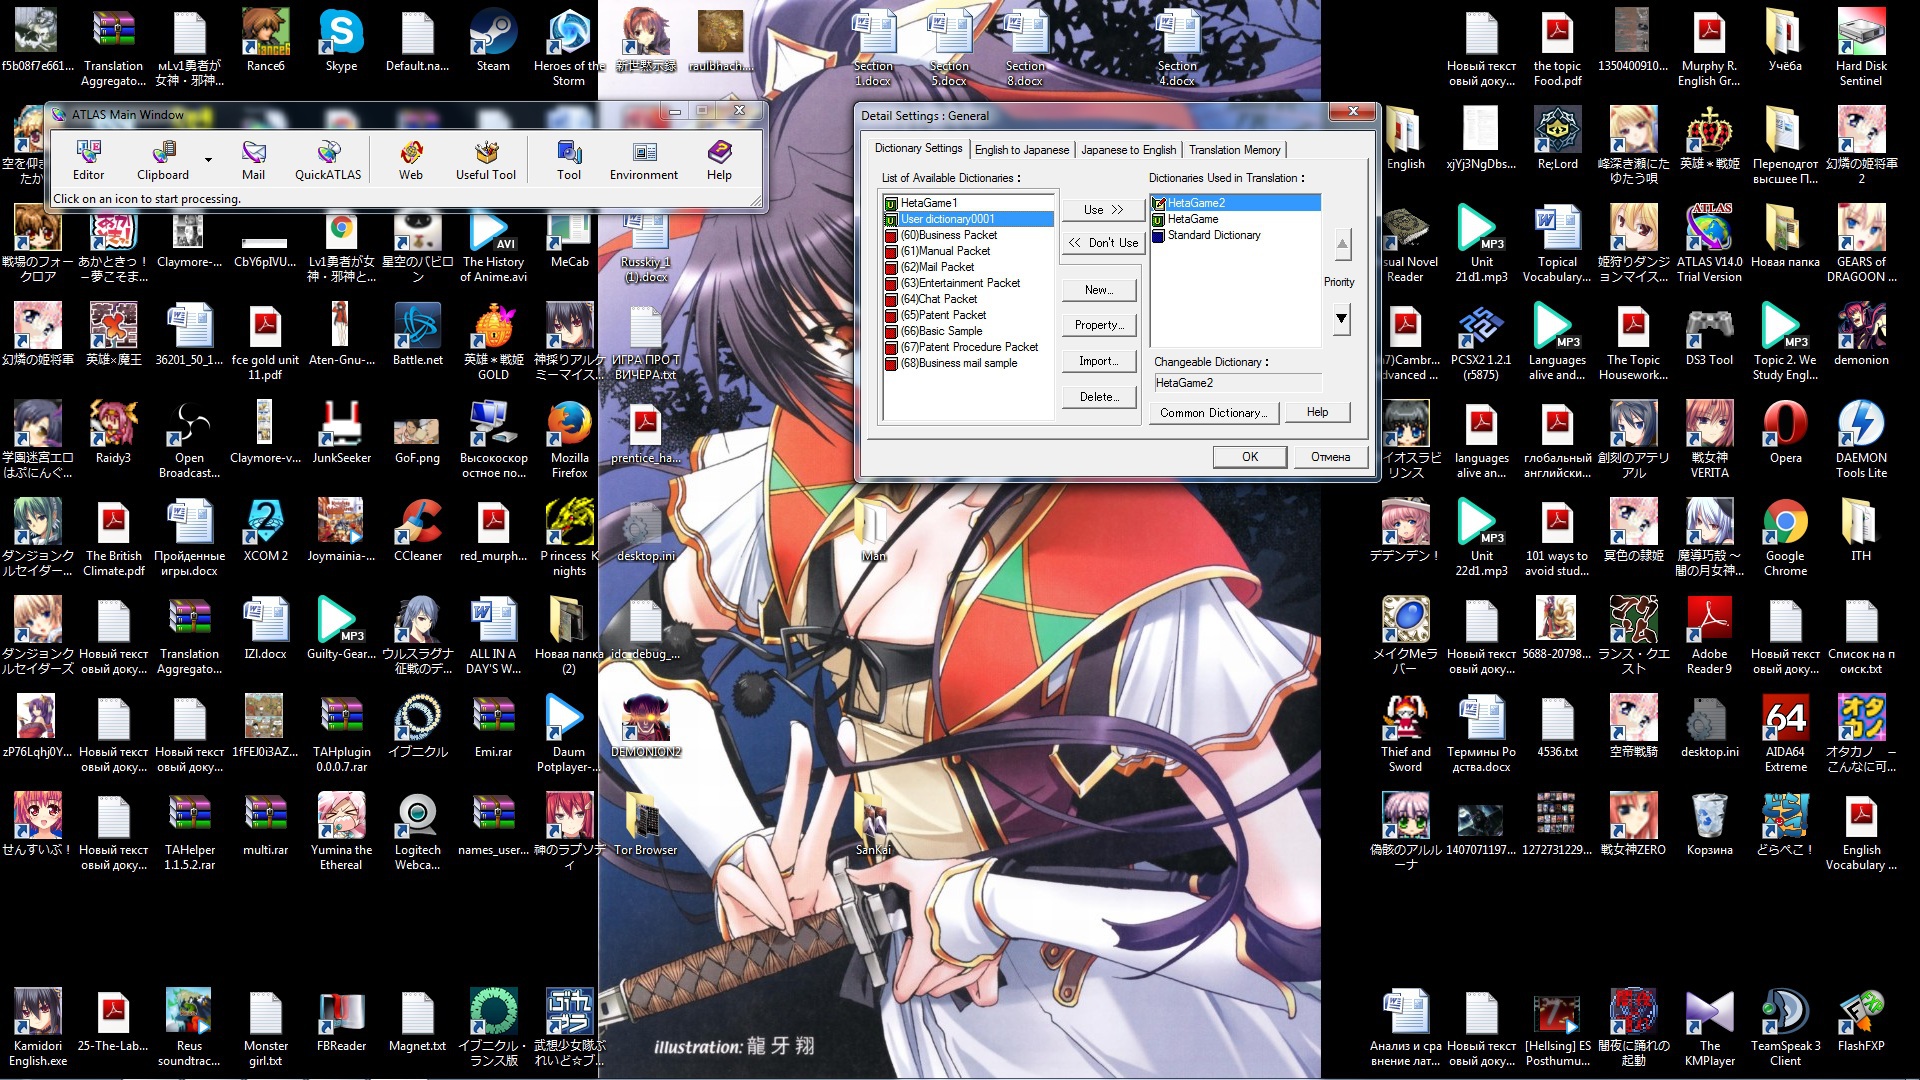Open the Translation Memory tab
The width and height of the screenshot is (1920, 1080).
point(1234,150)
